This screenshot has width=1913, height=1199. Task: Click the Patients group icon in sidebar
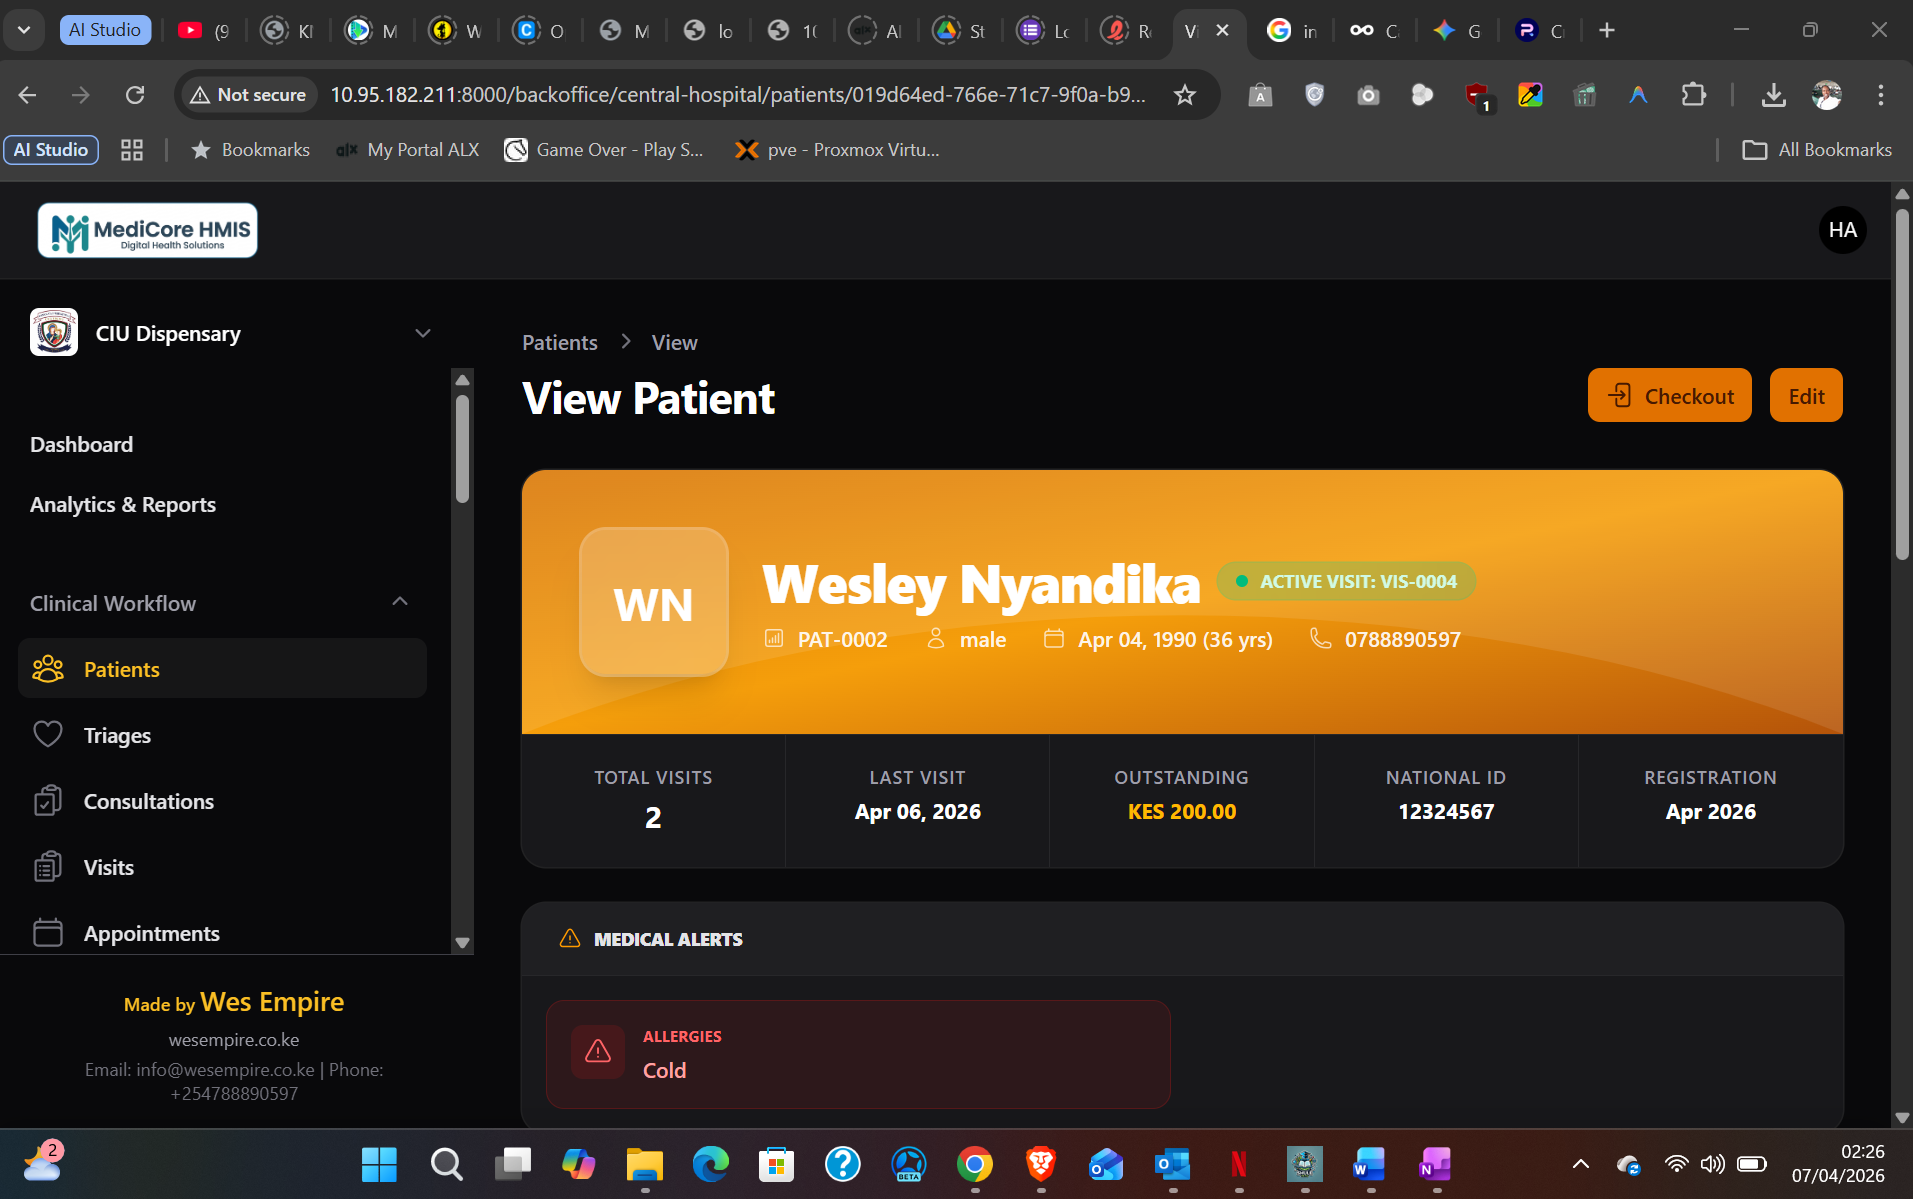point(48,669)
